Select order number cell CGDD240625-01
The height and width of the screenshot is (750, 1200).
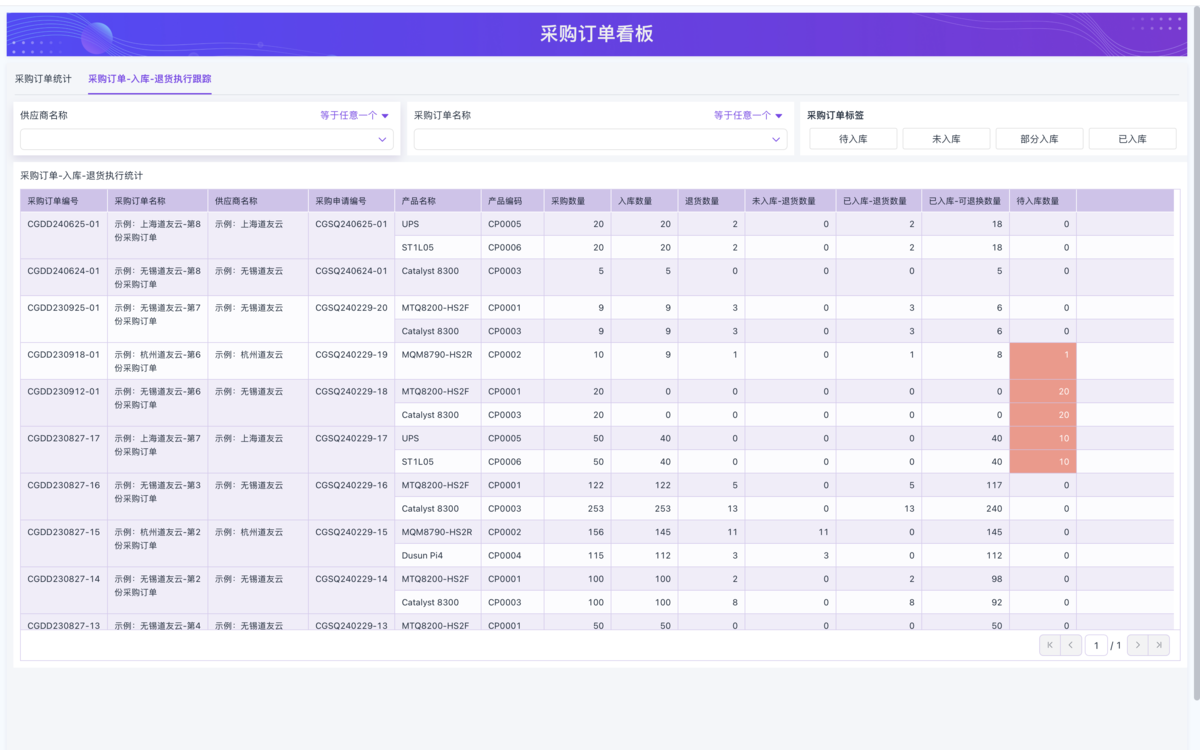[x=63, y=224]
